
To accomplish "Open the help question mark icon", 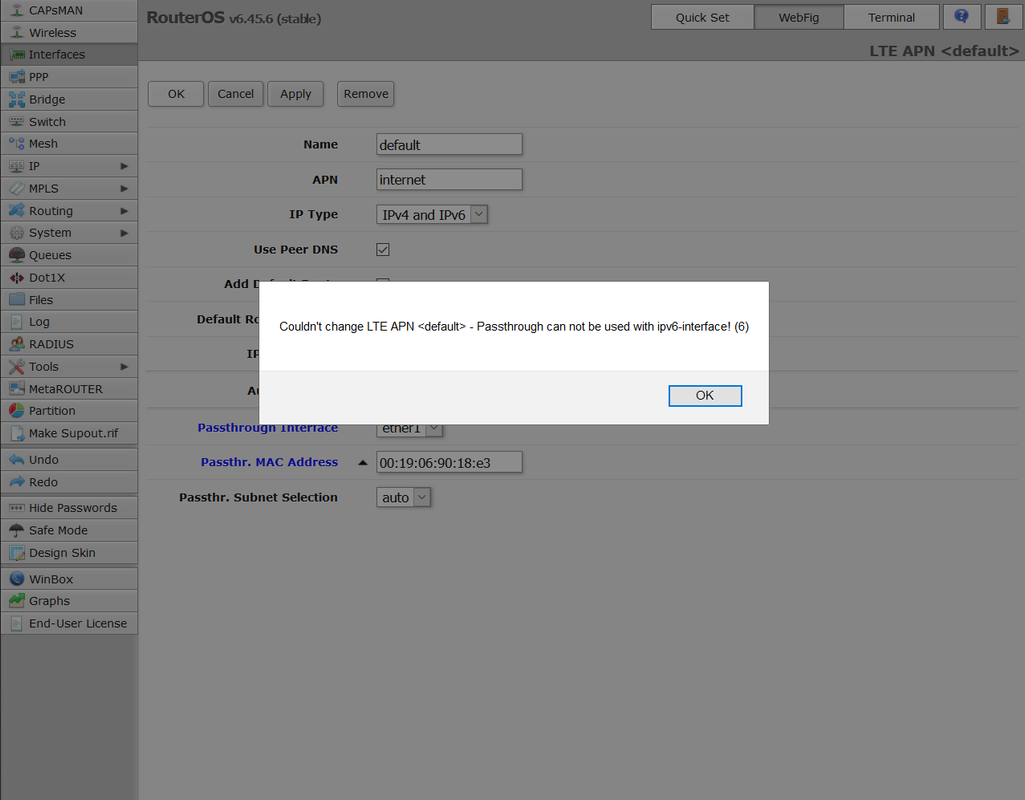I will pos(962,17).
